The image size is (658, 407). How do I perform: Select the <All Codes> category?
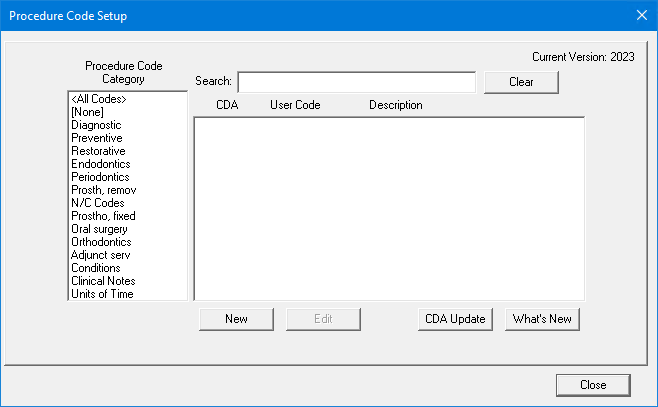(x=99, y=99)
